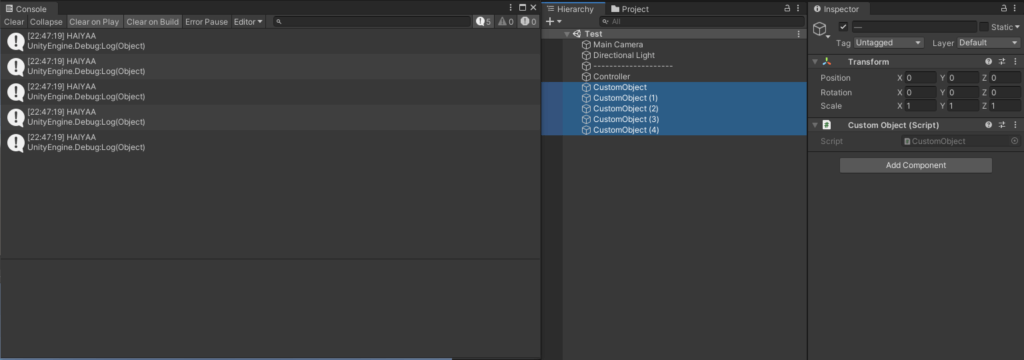
Task: Switch to the Project tab
Action: (x=630, y=9)
